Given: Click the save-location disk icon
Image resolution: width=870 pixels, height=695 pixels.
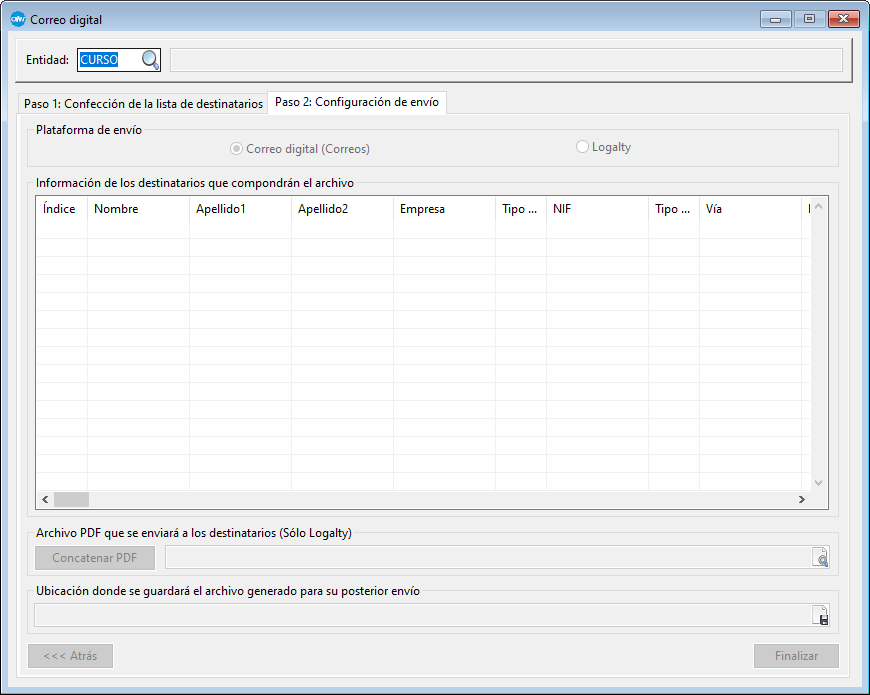Looking at the screenshot, I should tap(820, 616).
